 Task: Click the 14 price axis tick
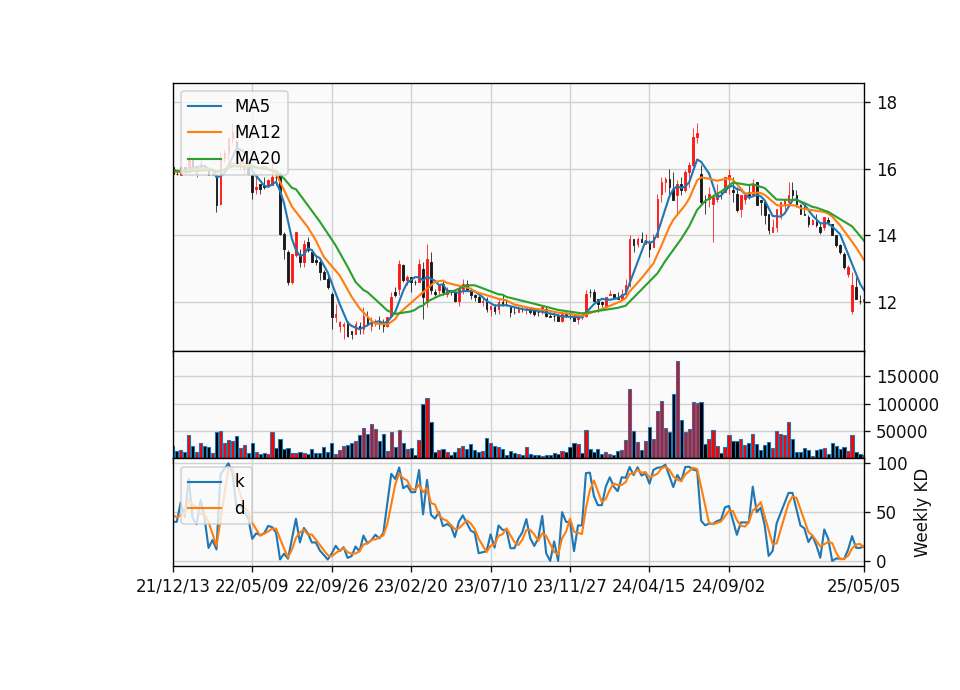[887, 236]
